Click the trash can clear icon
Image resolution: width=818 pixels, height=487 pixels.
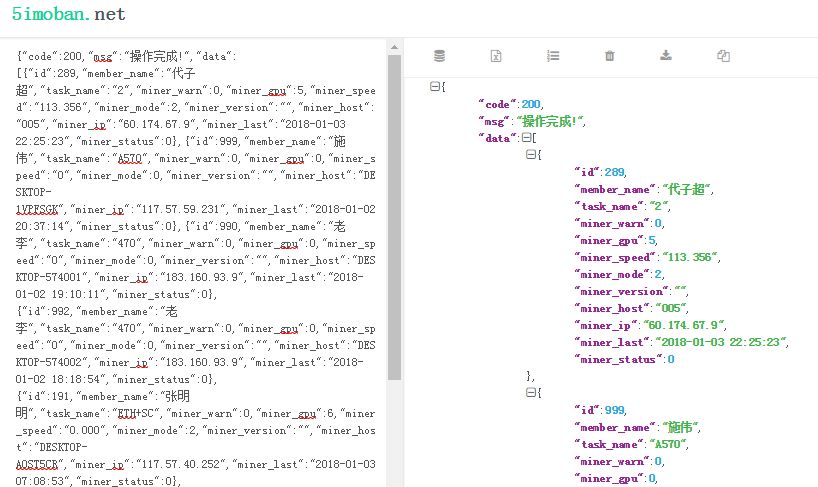click(609, 56)
